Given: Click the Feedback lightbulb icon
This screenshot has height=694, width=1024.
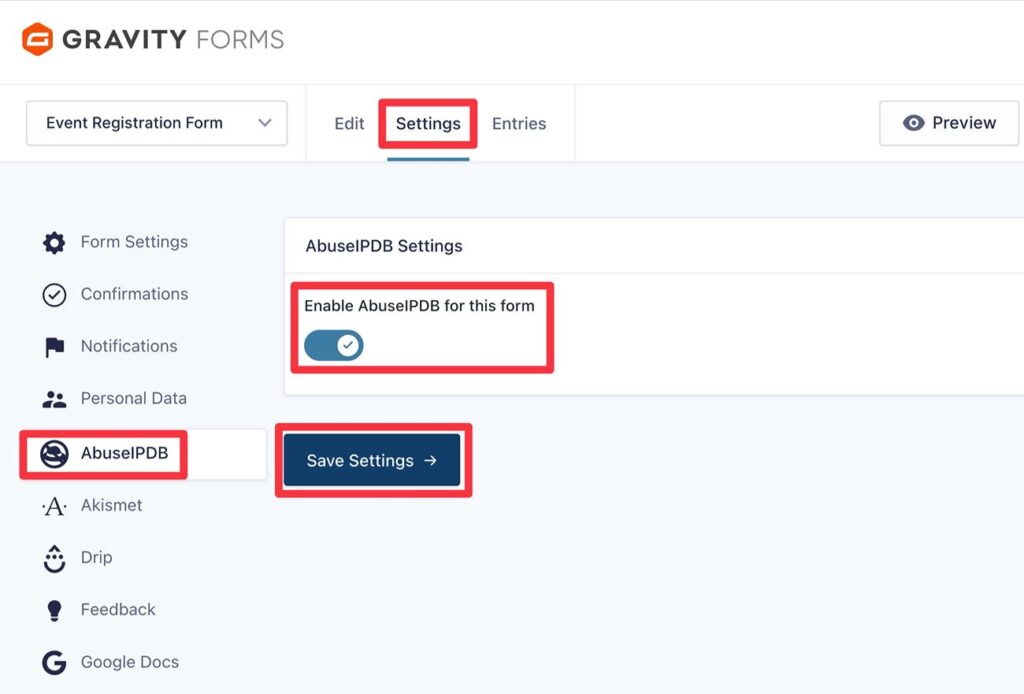Looking at the screenshot, I should pyautogui.click(x=54, y=610).
